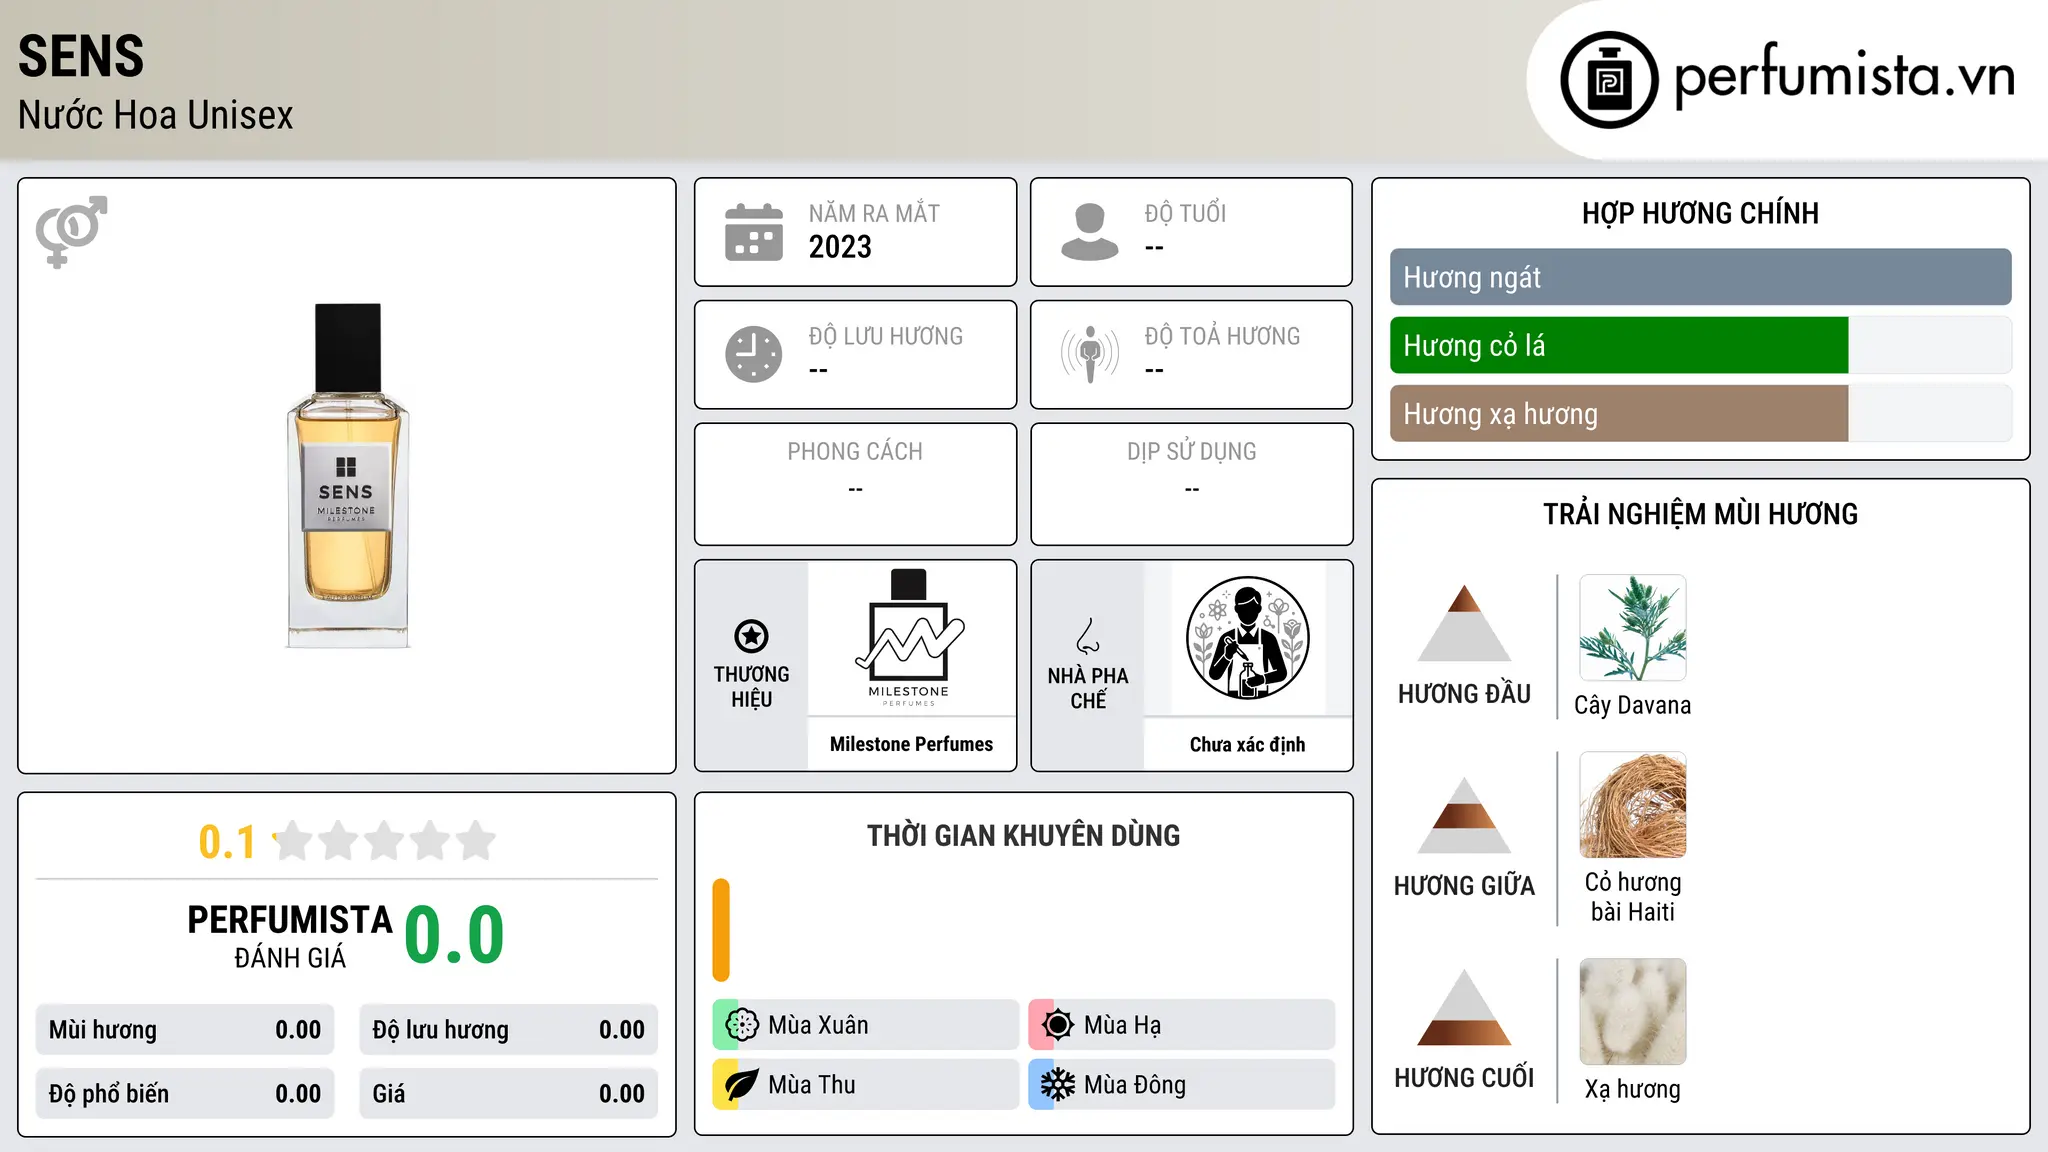Click the Hương cỏ lá green accord bar
Viewport: 2048px width, 1152px height.
click(x=1619, y=346)
